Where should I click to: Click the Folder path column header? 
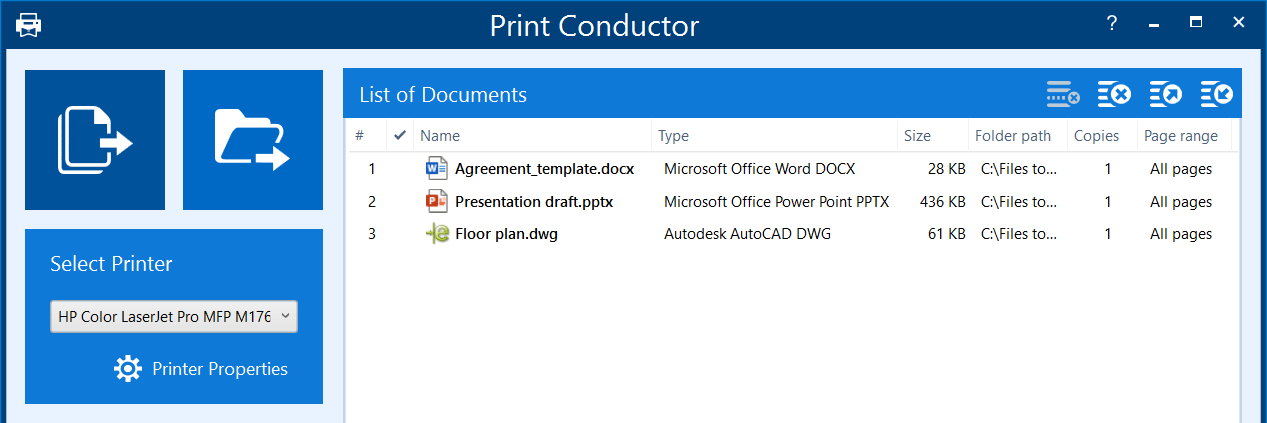[x=1013, y=136]
